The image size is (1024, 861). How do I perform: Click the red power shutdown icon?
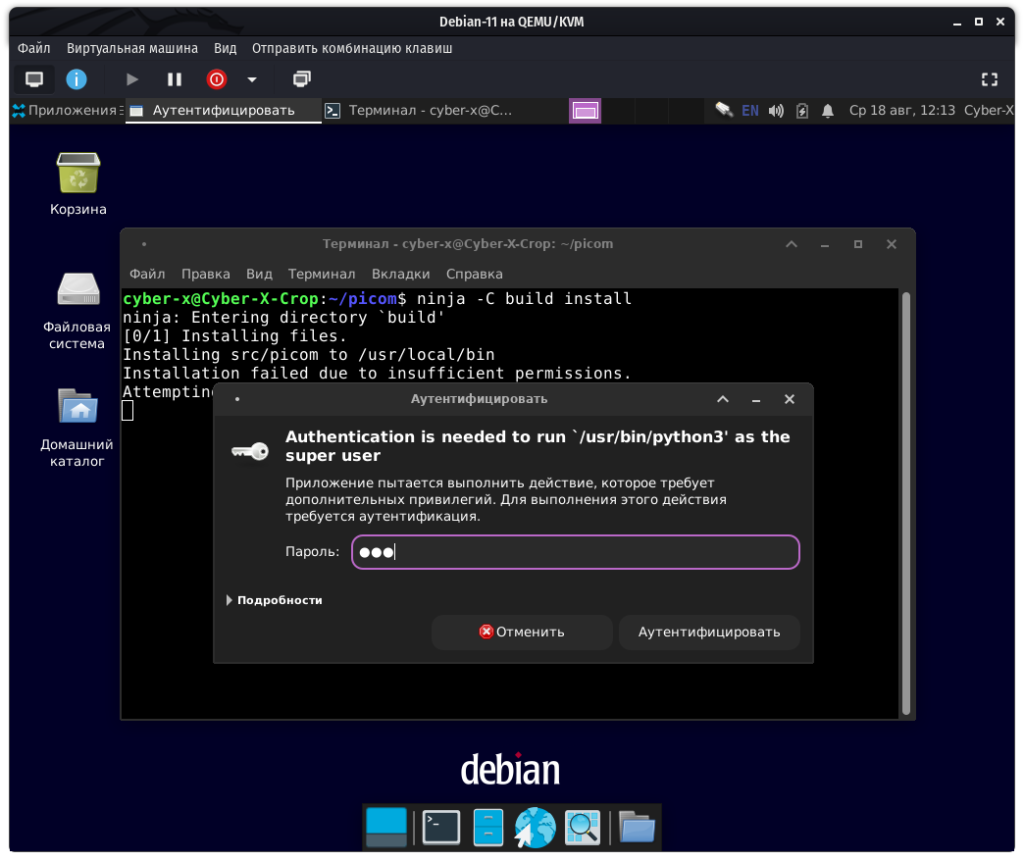point(216,79)
